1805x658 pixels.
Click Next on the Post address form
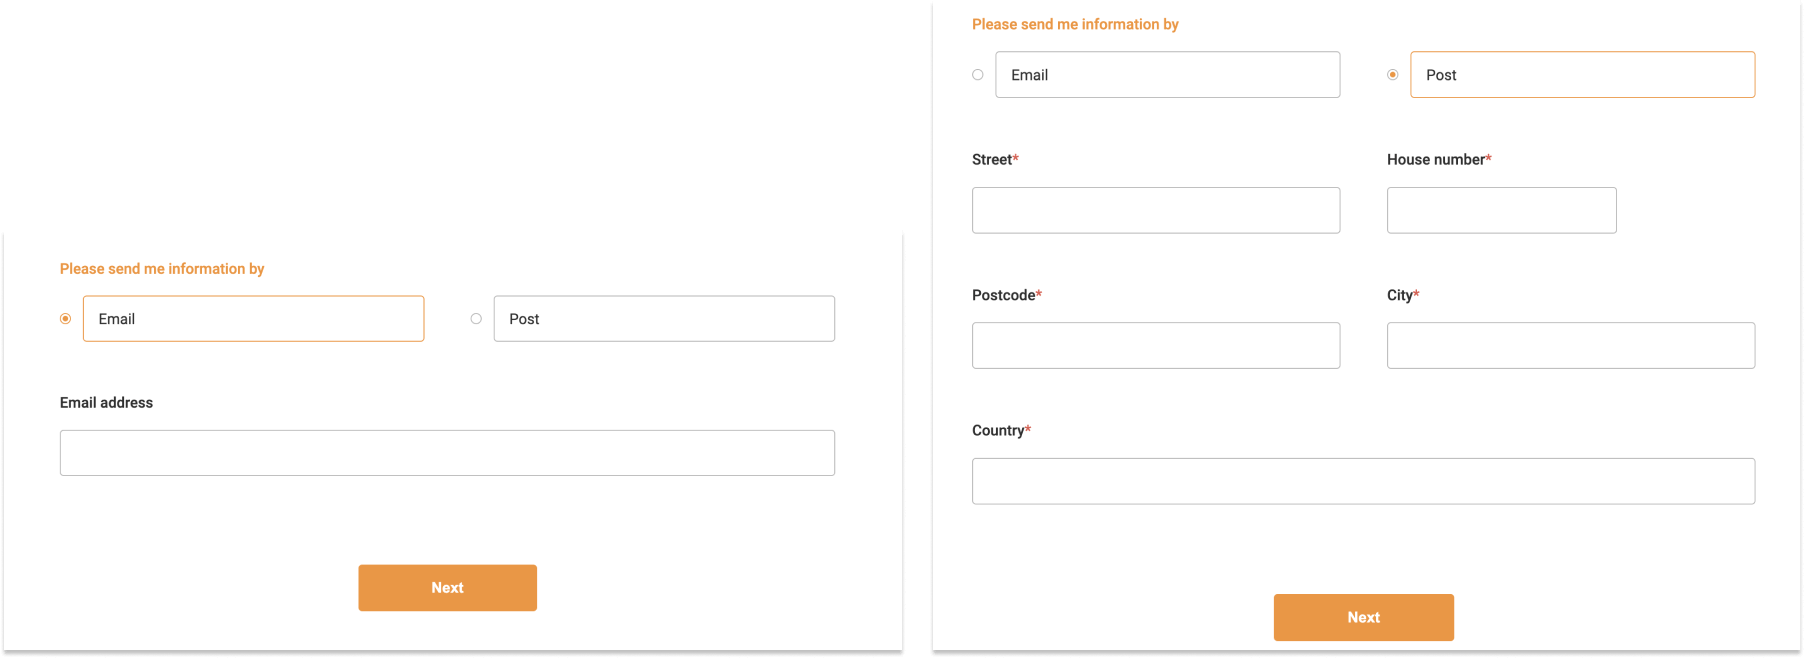pyautogui.click(x=1363, y=617)
